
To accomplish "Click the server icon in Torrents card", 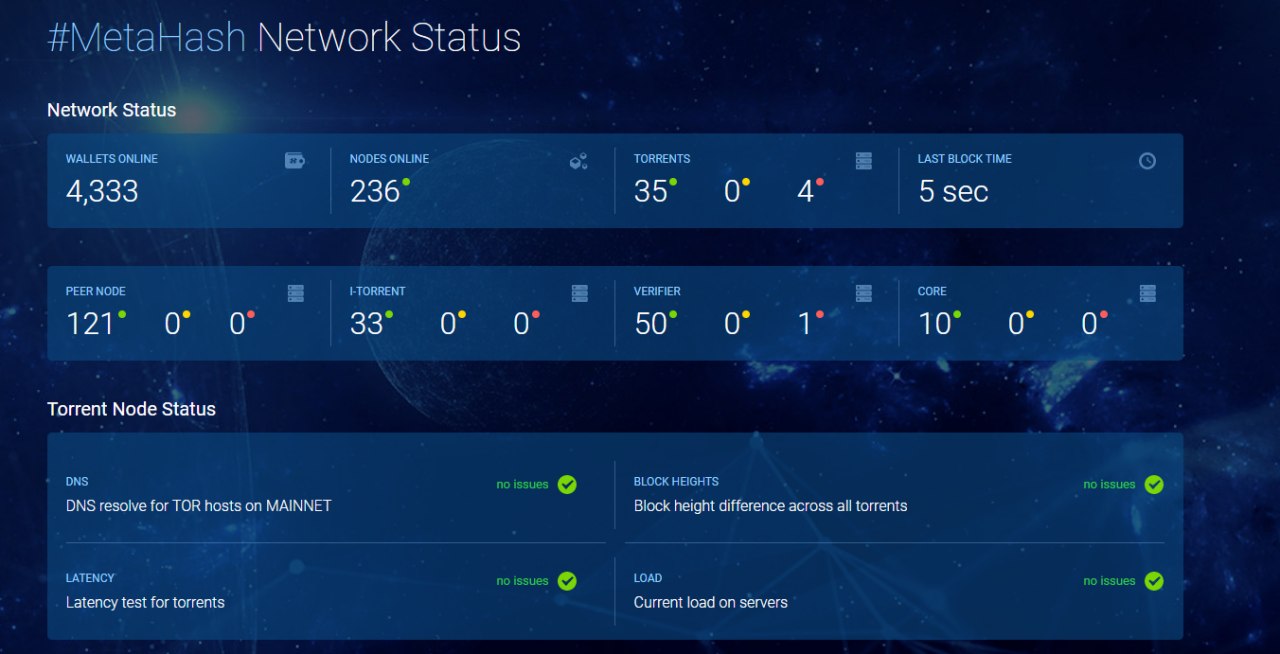I will 864,160.
